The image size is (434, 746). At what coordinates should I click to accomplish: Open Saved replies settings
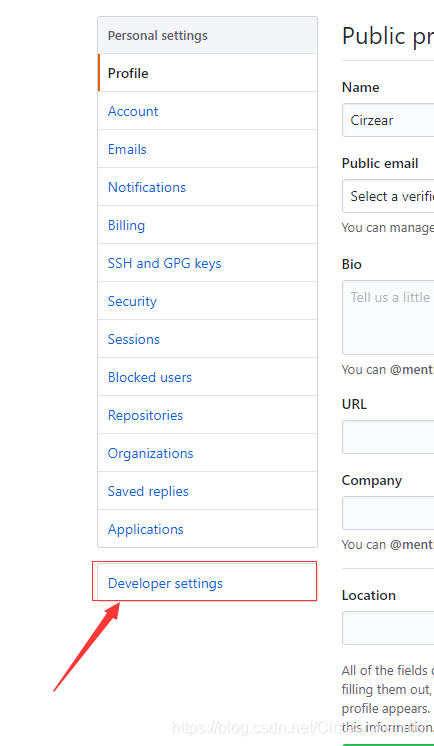tap(207, 491)
